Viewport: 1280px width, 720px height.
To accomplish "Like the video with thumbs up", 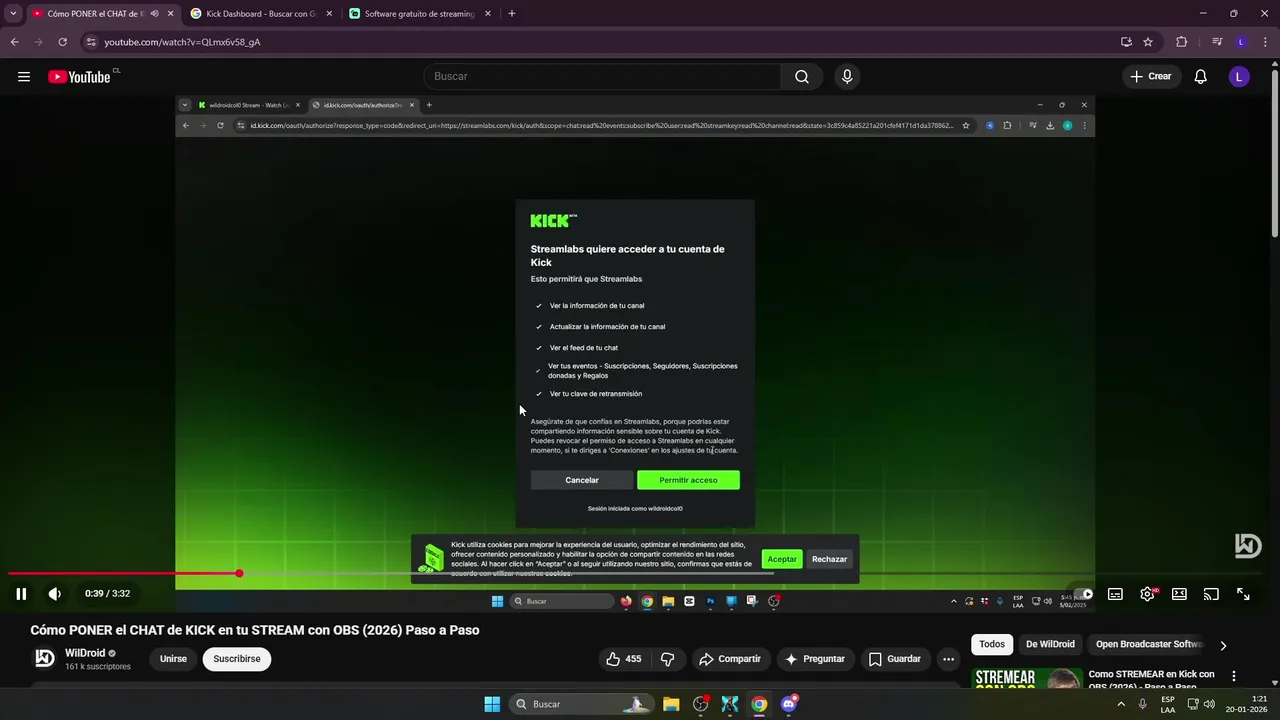I will (x=624, y=659).
